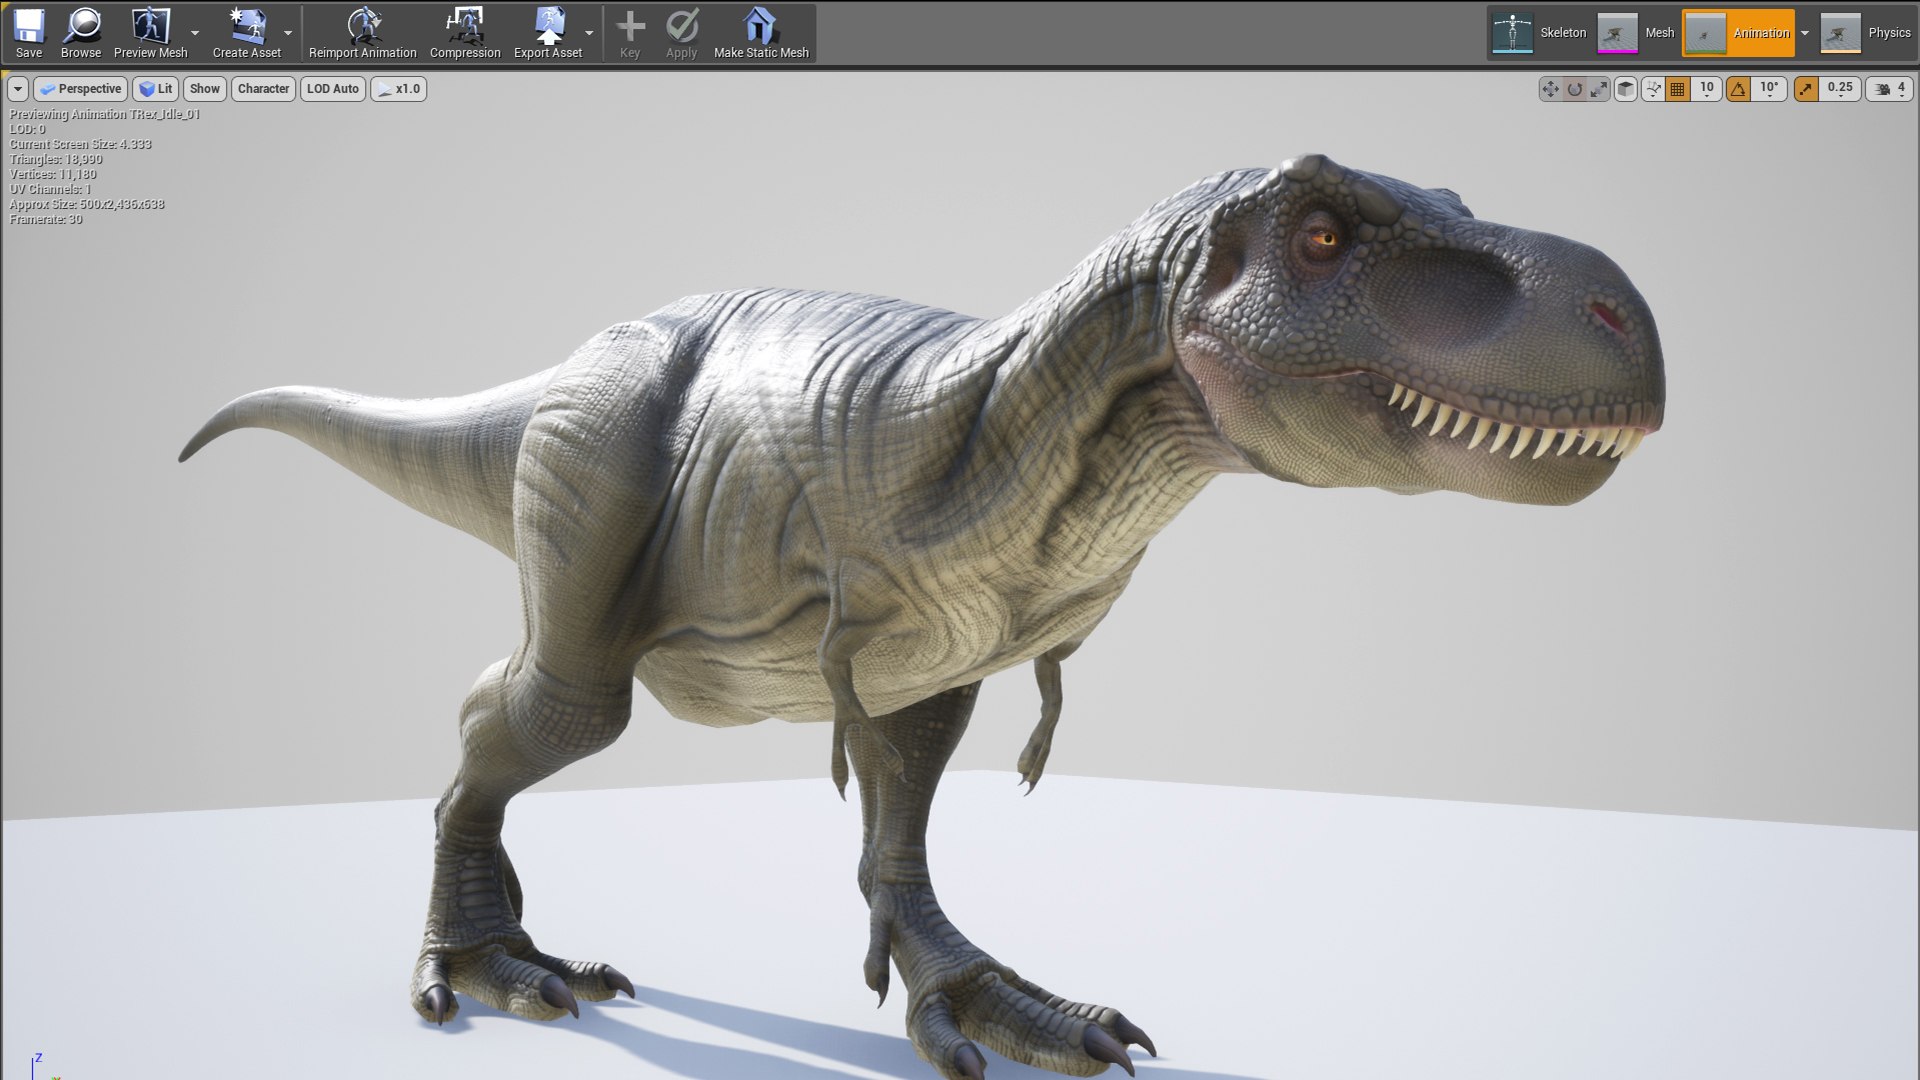Image resolution: width=1920 pixels, height=1080 pixels.
Task: Select the rotate gizmo mode
Action: (x=1575, y=89)
